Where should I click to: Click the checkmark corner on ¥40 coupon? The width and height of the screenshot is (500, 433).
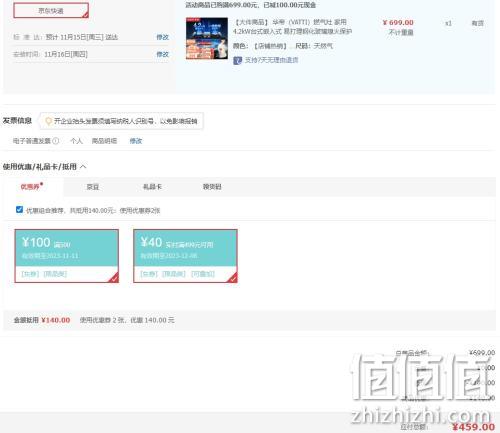click(x=233, y=278)
